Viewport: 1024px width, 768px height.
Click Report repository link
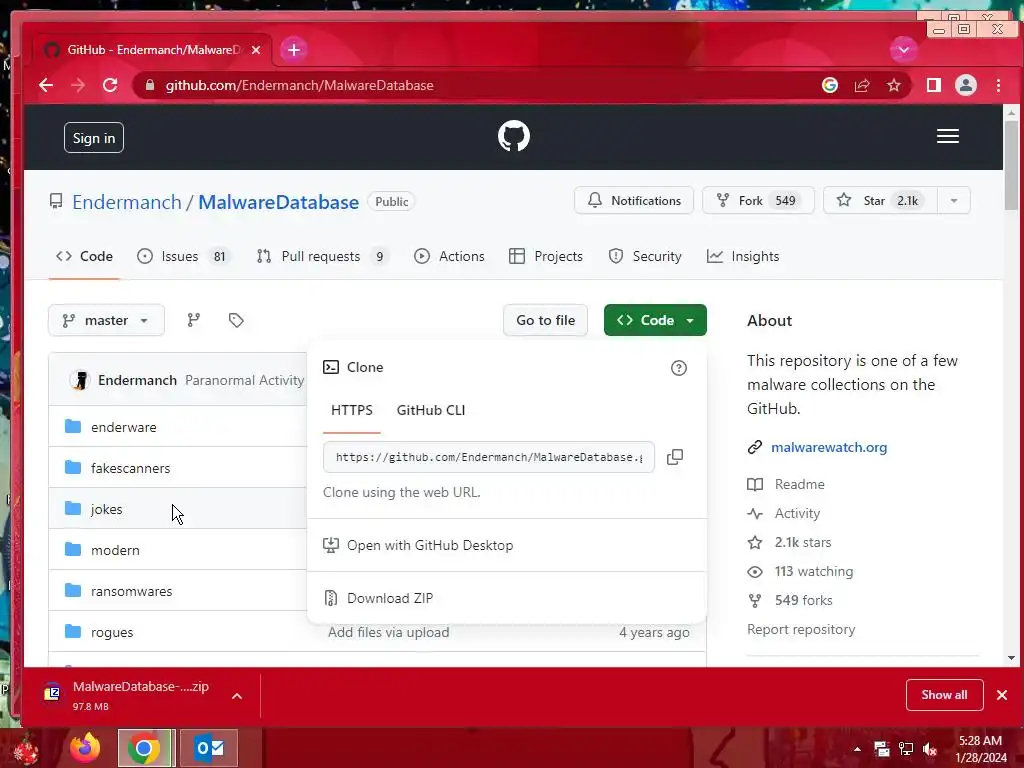coord(801,630)
